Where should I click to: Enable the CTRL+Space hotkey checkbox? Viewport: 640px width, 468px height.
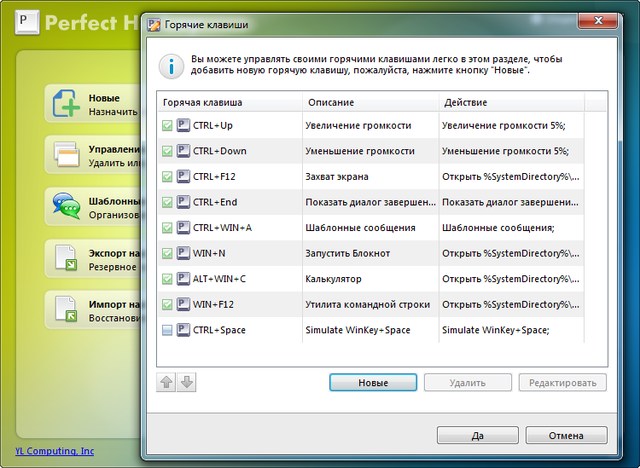pyautogui.click(x=167, y=330)
